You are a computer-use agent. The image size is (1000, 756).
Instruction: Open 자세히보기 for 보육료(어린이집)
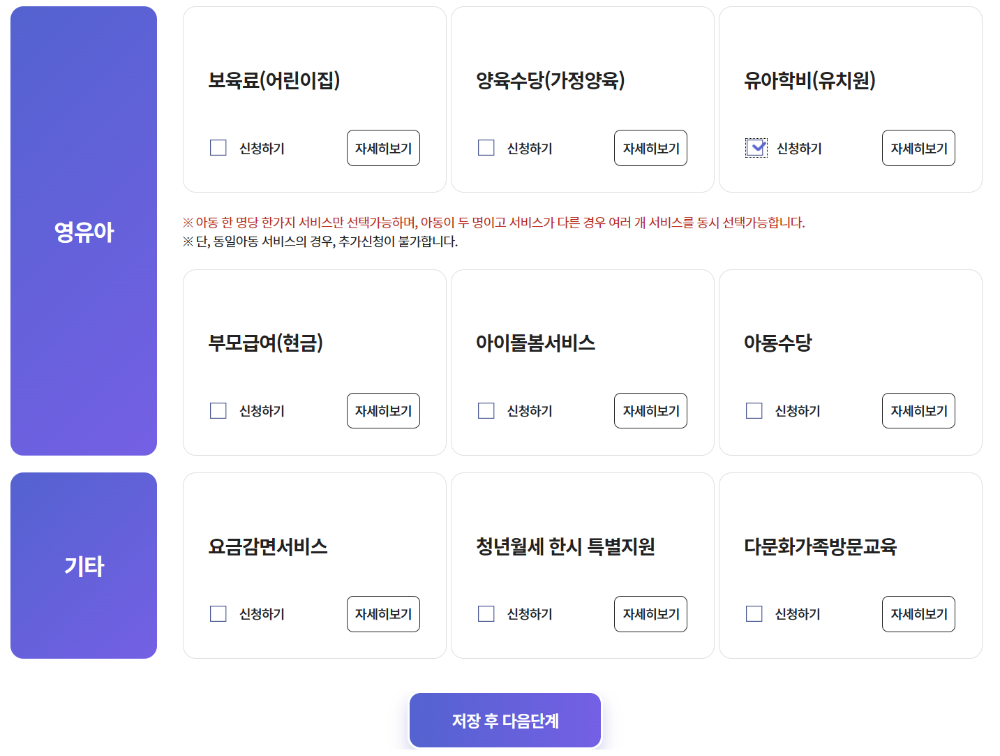[x=383, y=146]
